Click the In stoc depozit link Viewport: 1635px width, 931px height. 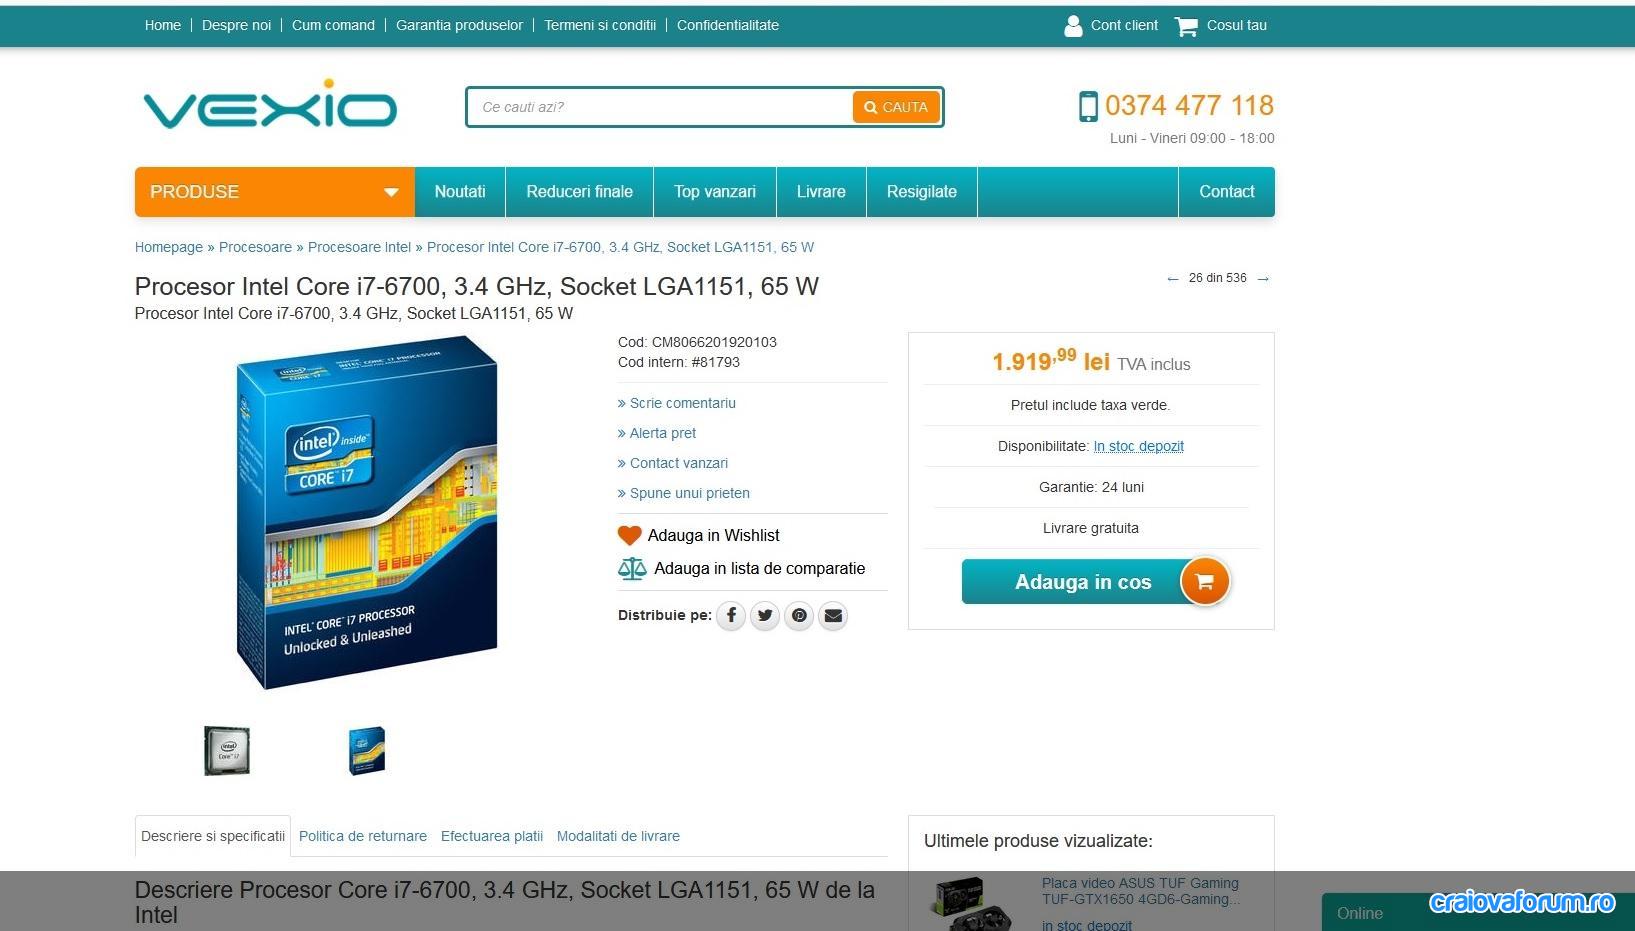coord(1138,446)
